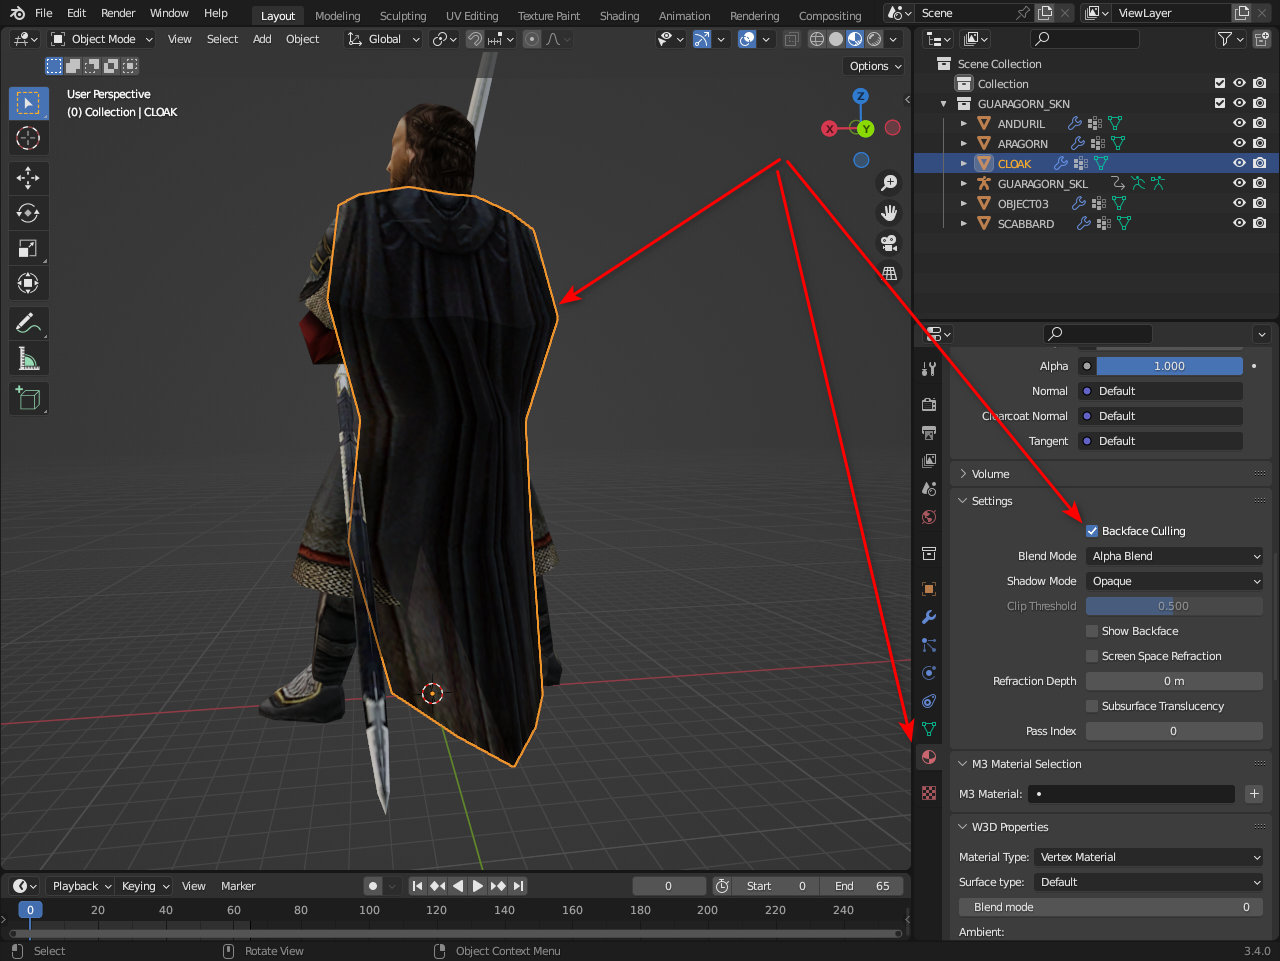This screenshot has height=961, width=1280.
Task: Open the Shadow Mode dropdown
Action: pos(1174,581)
